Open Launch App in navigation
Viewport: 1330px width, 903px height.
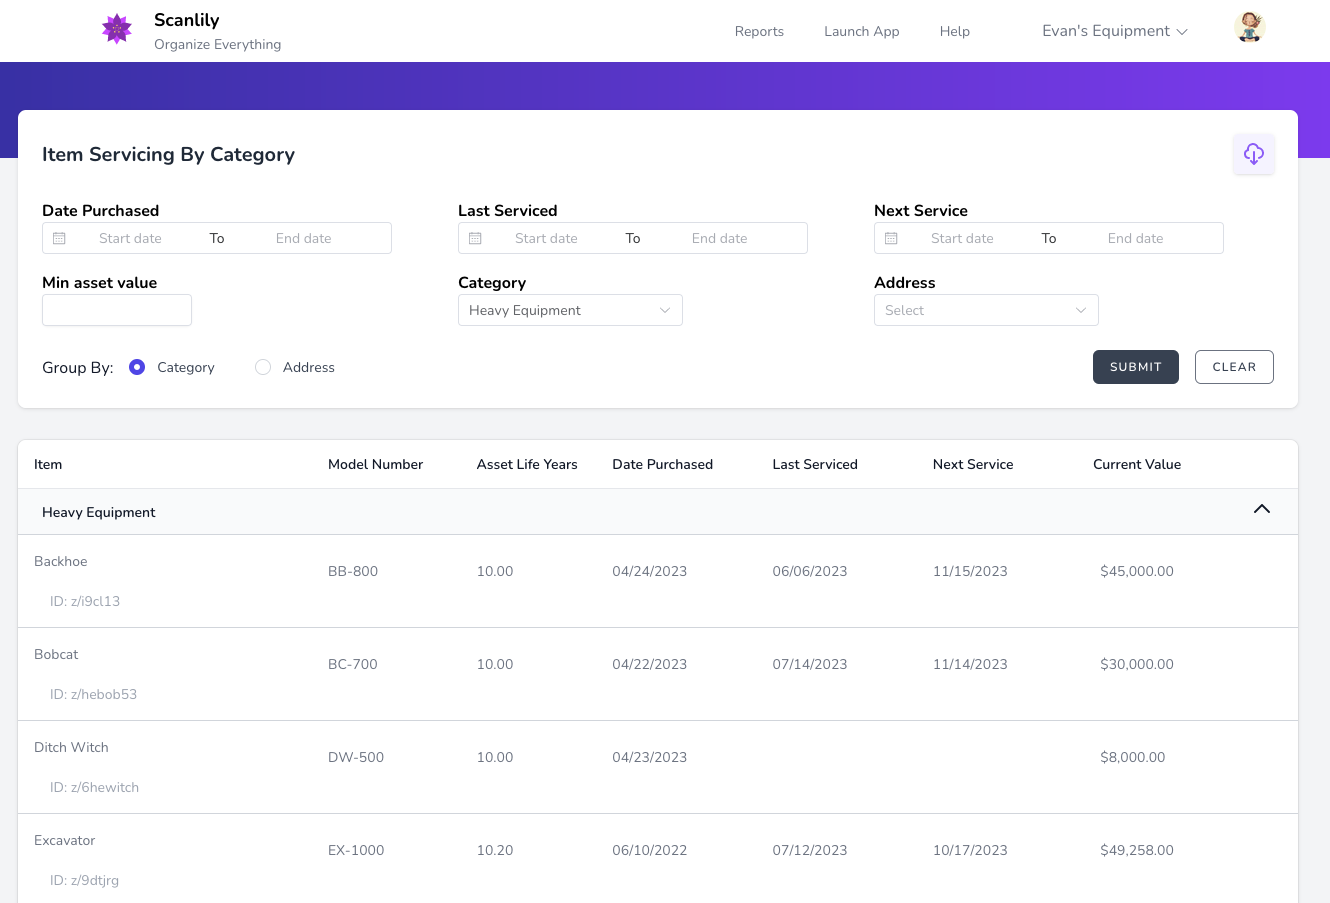pos(861,31)
